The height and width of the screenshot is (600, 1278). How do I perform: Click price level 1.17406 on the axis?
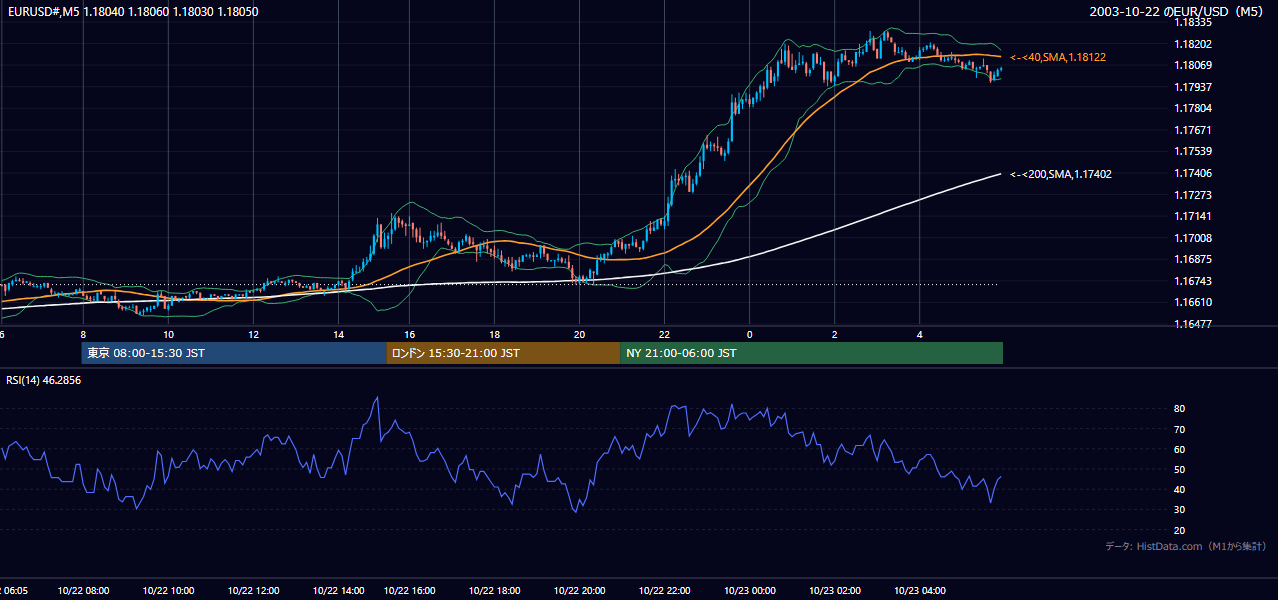[1192, 173]
